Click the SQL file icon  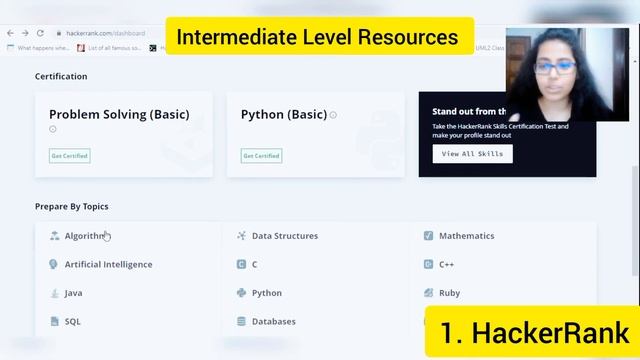54,321
